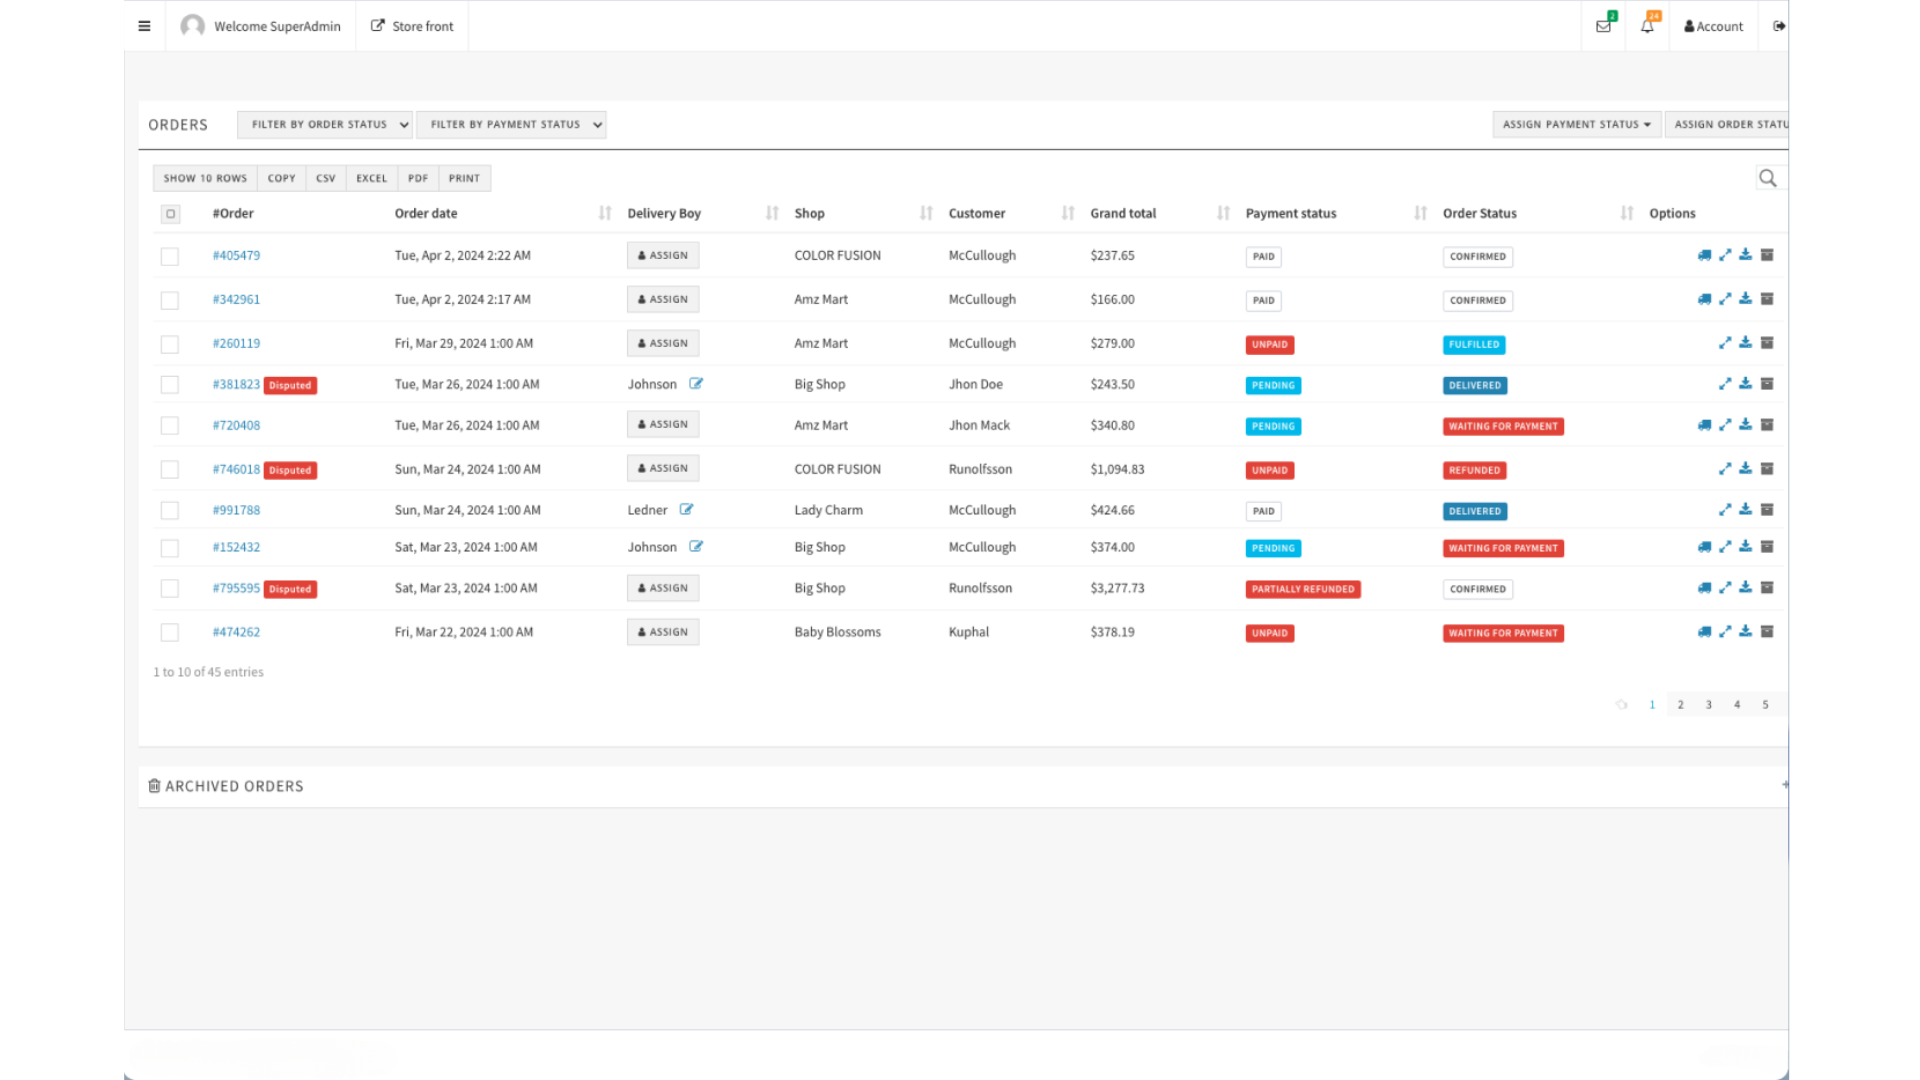Download invoice icon for order #260119

1745,343
